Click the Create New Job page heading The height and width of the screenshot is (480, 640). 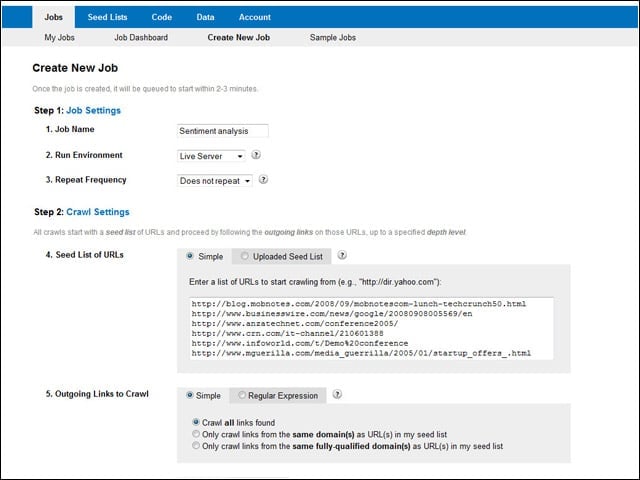pyautogui.click(x=75, y=68)
